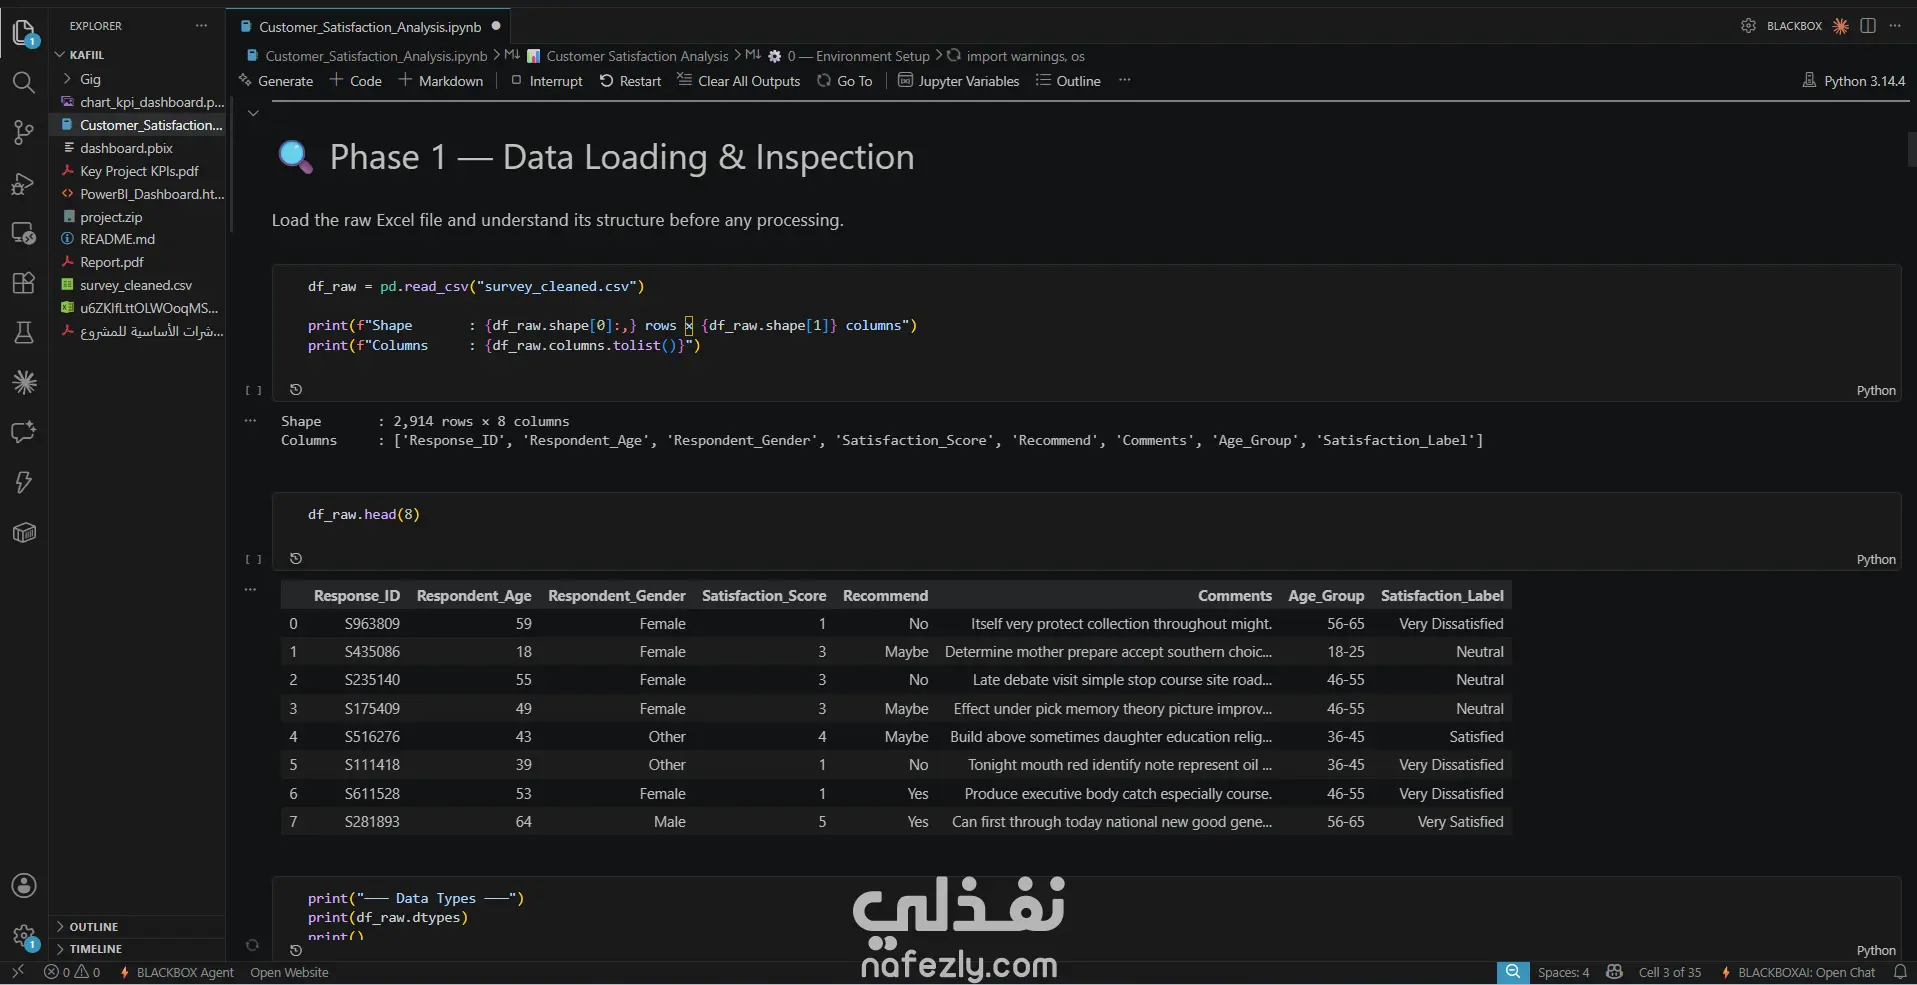This screenshot has height=985, width=1917.
Task: Open remote window indicator in status bar
Action: coord(18,972)
